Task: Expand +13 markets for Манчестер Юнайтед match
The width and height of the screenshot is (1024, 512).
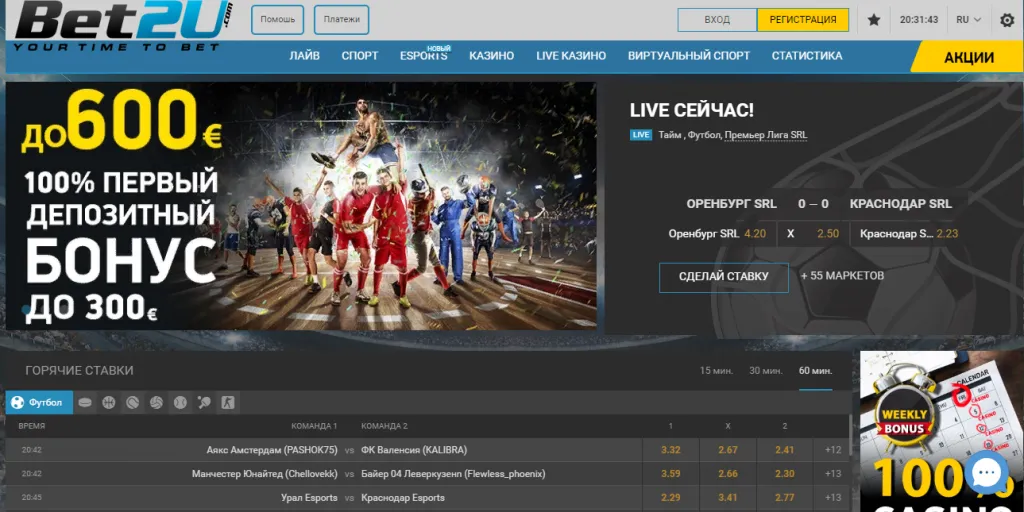Action: coord(833,473)
